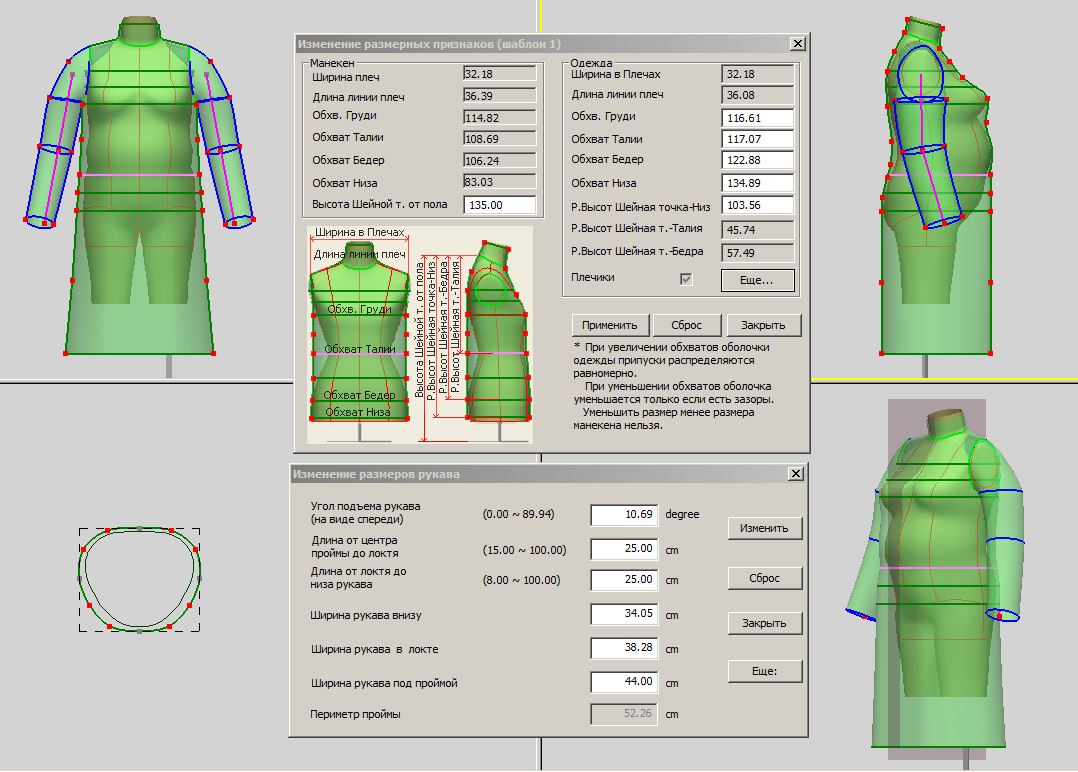Screen dimensions: 1078x772
Task: Edit sleeve lift angle field 10.69
Action: tap(624, 515)
